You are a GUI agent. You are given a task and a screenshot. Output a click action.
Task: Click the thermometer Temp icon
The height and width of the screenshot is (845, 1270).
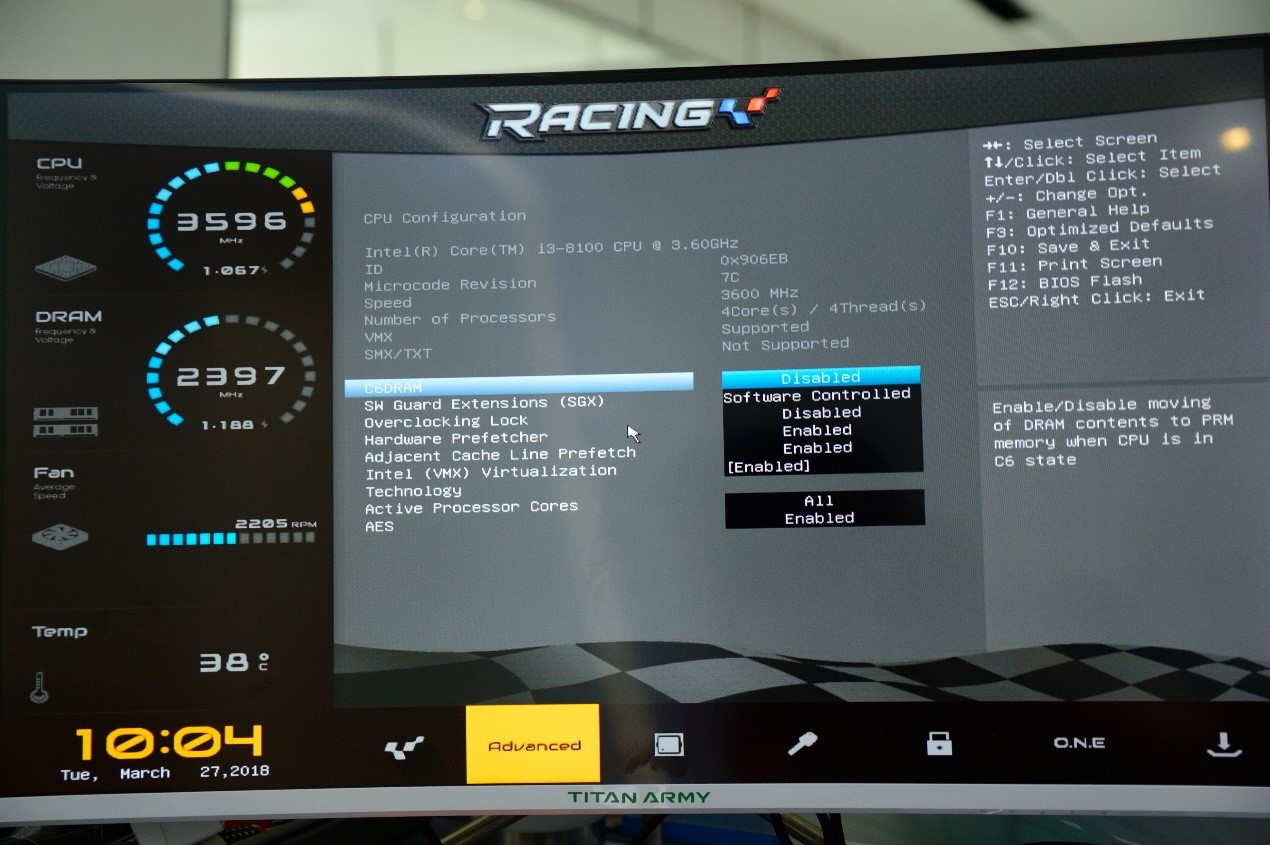click(40, 687)
